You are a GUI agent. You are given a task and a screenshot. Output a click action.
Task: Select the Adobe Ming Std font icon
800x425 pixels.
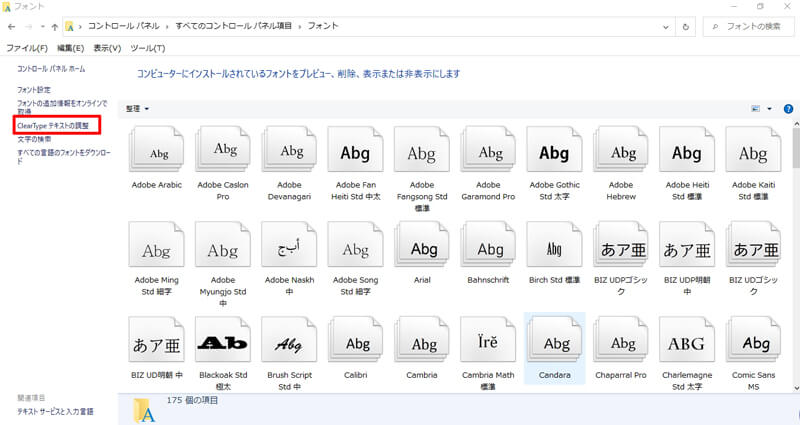[156, 245]
